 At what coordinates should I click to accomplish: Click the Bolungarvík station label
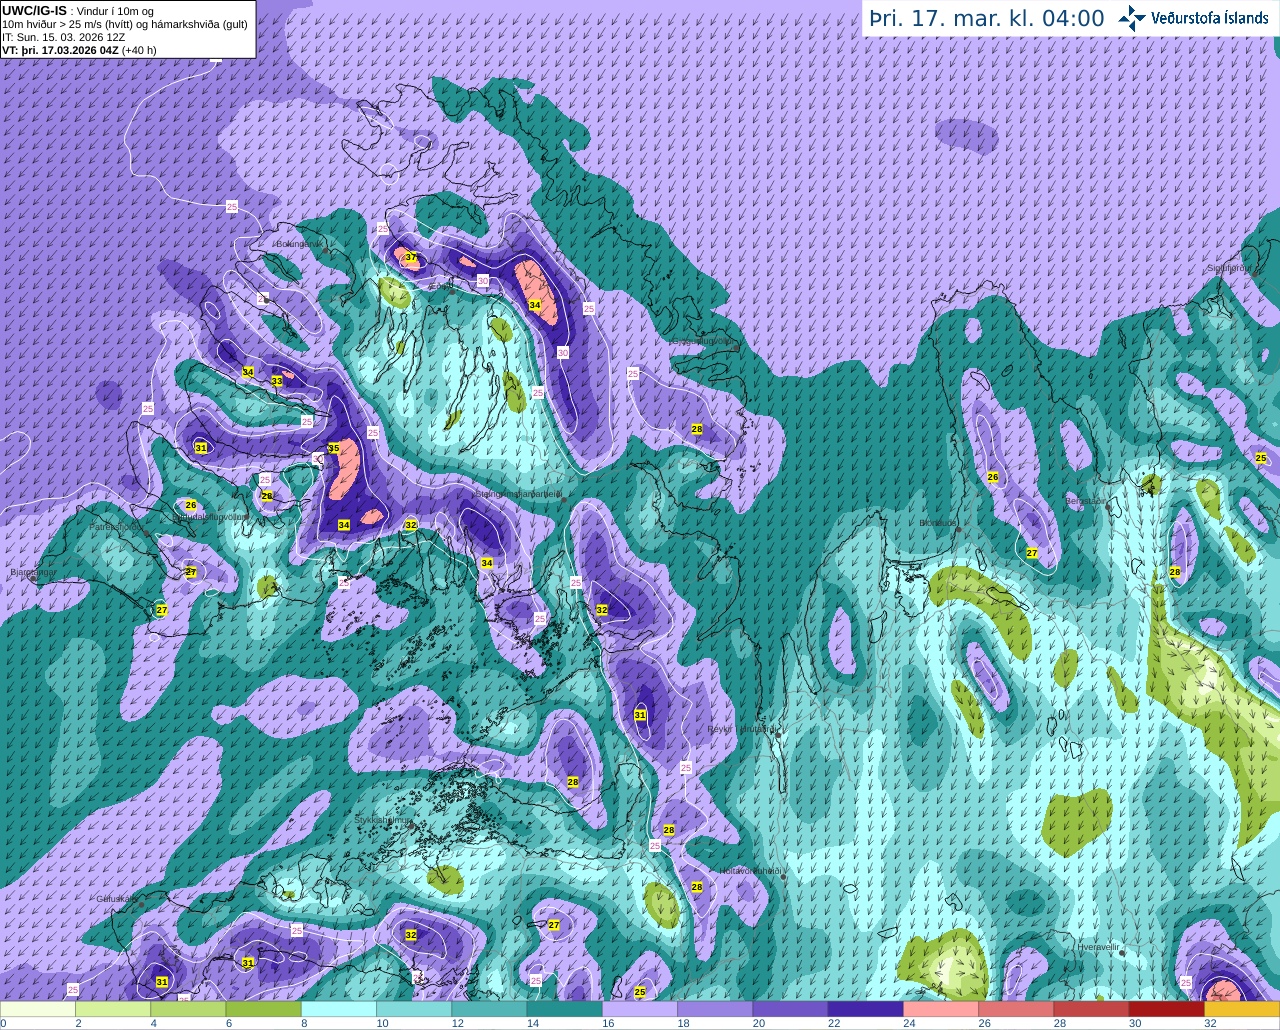click(x=299, y=244)
